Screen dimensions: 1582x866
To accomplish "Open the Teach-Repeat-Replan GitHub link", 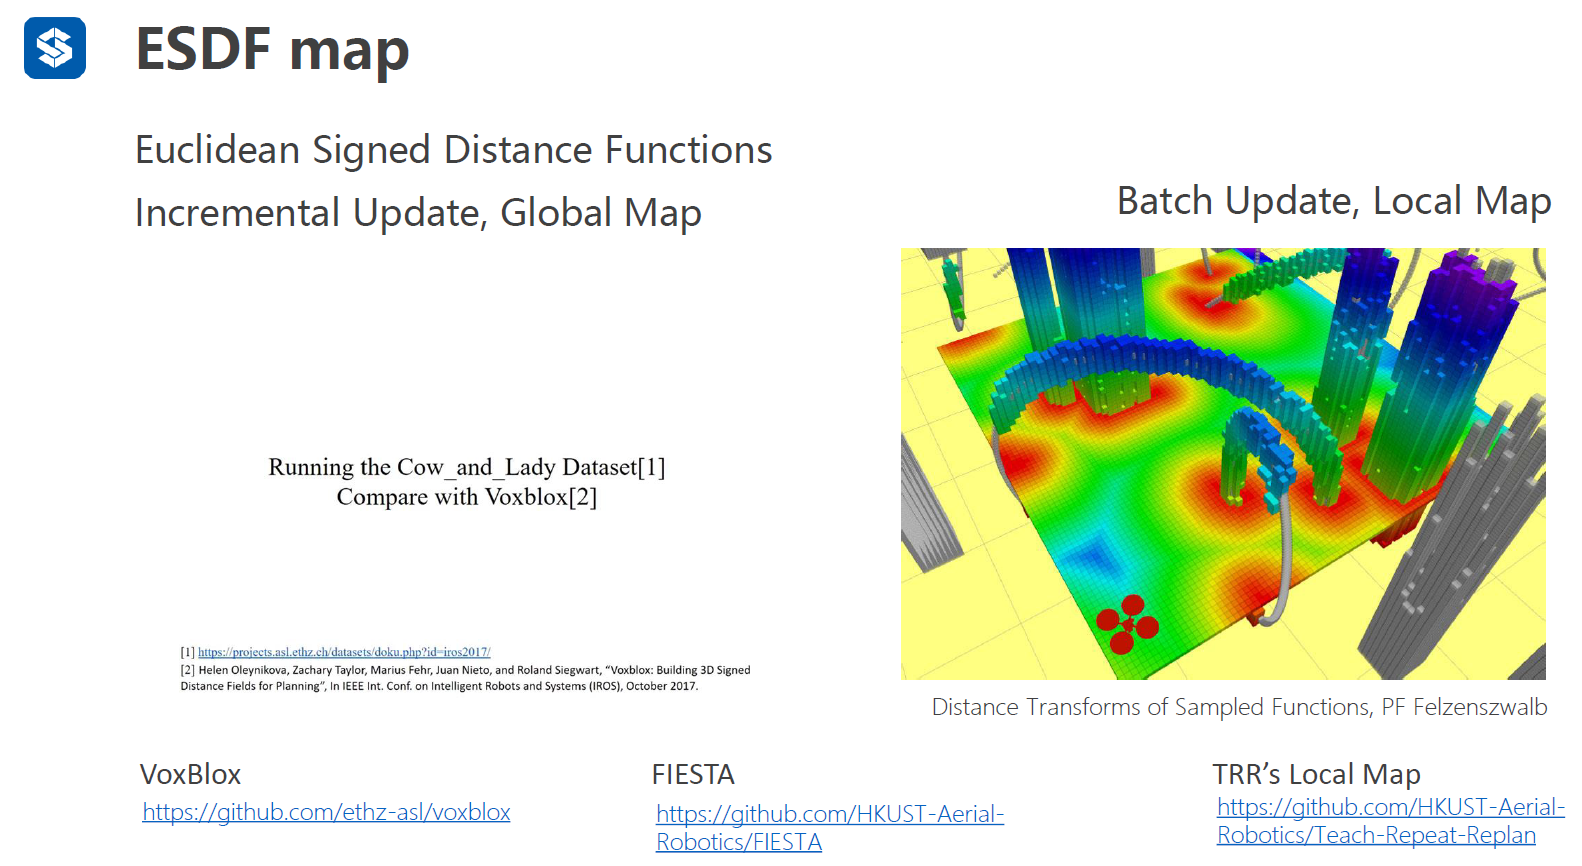I will point(1391,821).
